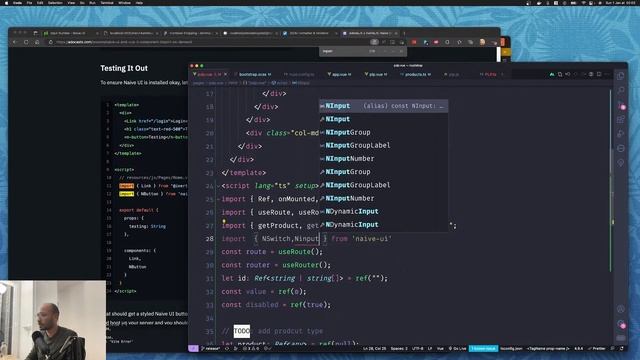The image size is (640, 360).
Task: Collapse the import fold arrow on line 25
Action: coord(218,199)
